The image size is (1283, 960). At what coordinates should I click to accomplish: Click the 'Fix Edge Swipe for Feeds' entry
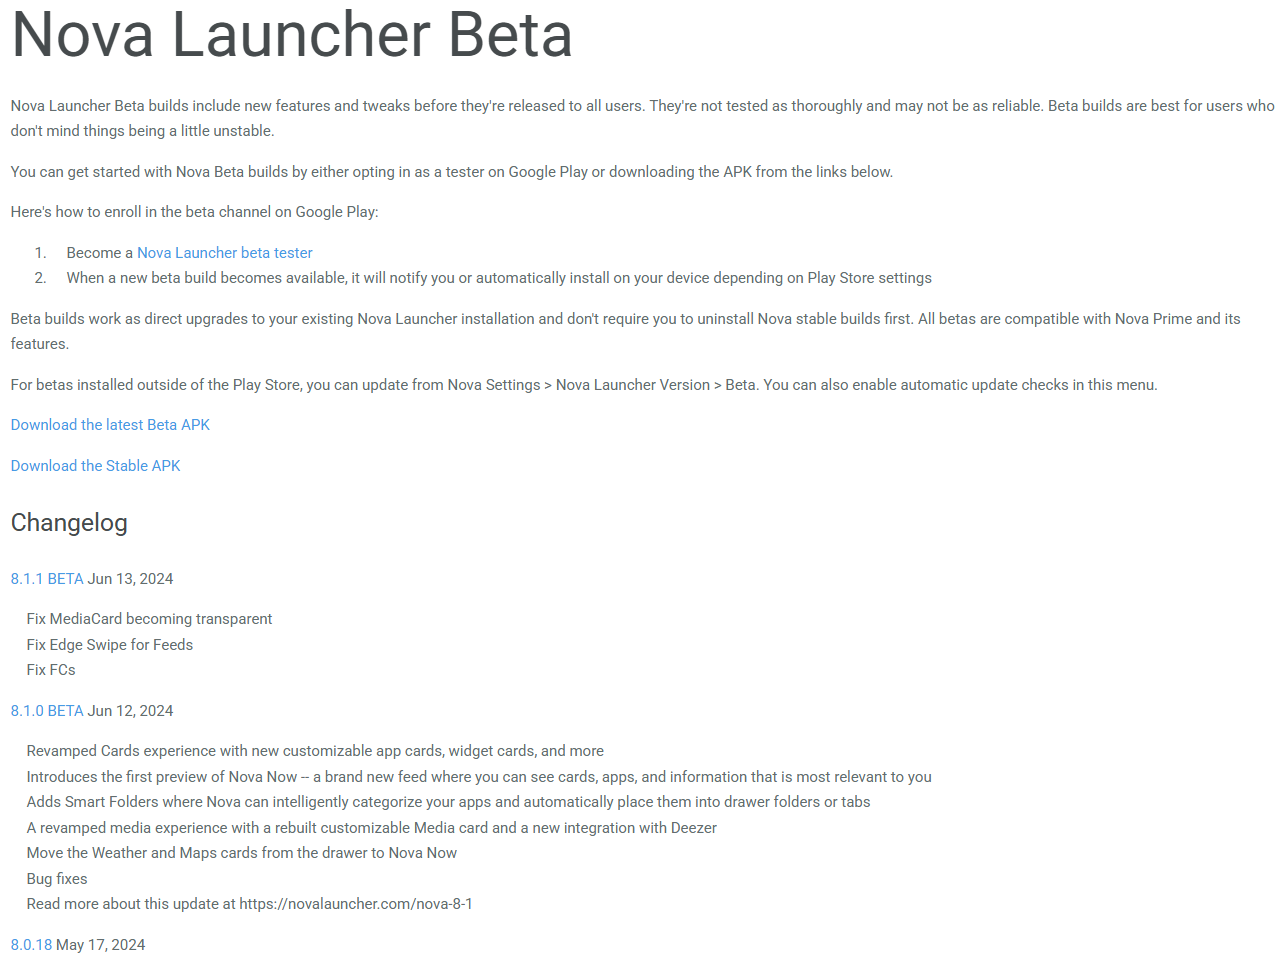pos(110,645)
